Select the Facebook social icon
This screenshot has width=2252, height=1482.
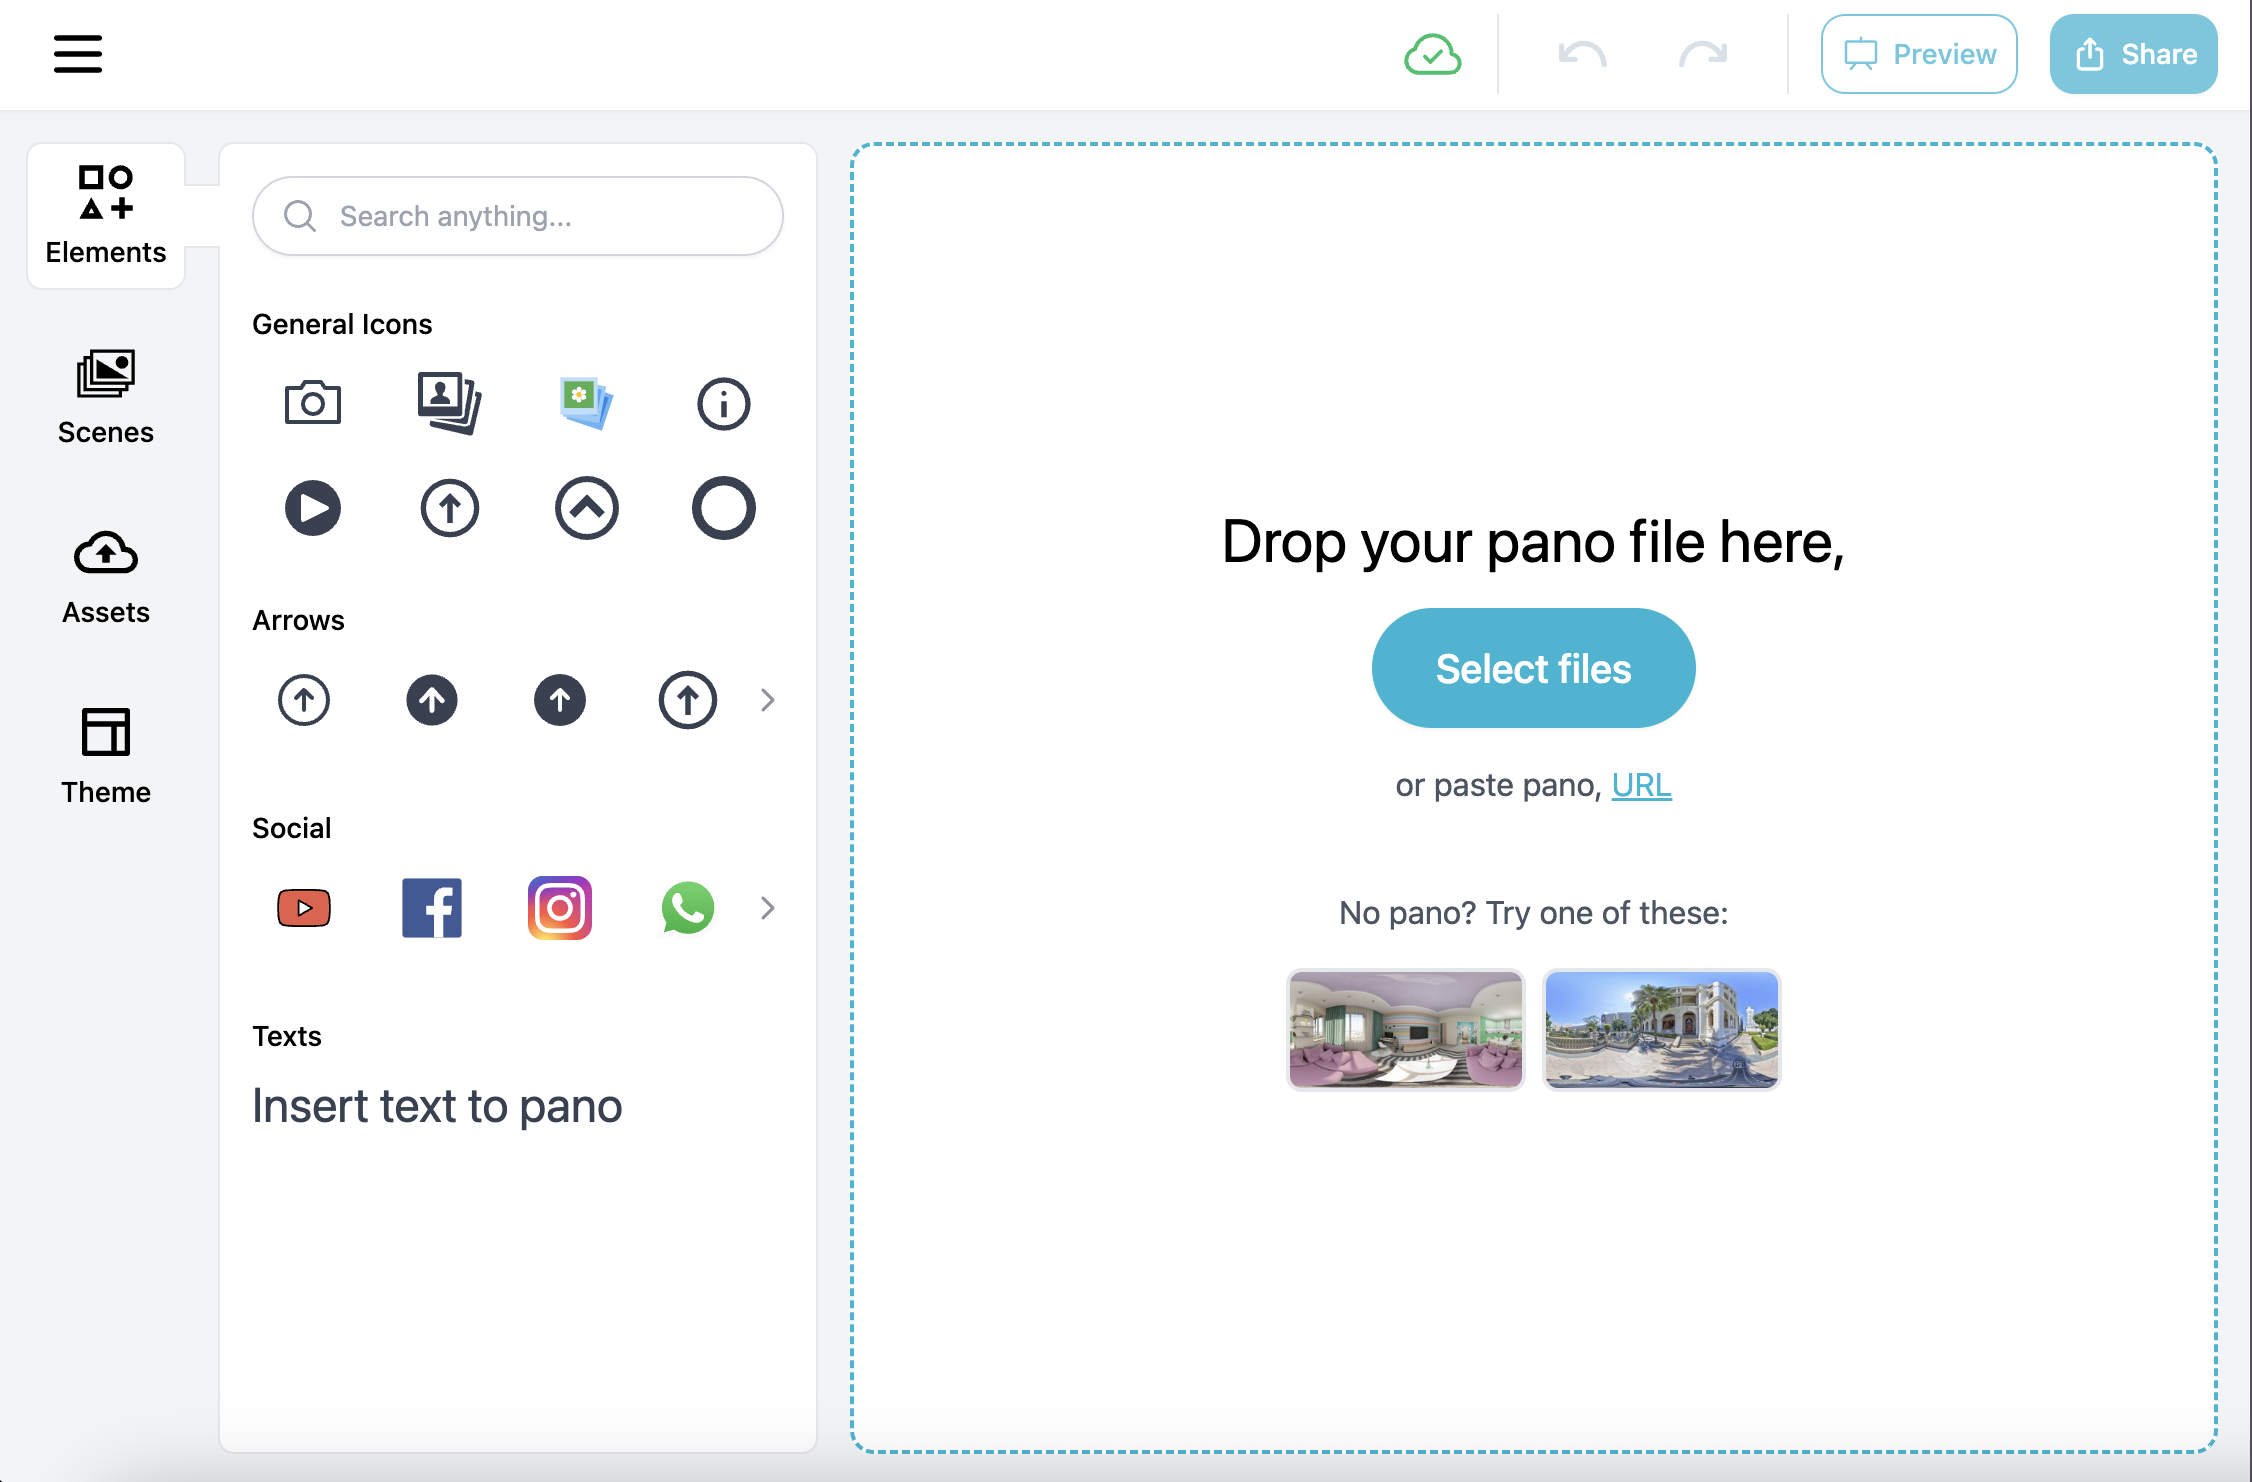click(x=430, y=905)
